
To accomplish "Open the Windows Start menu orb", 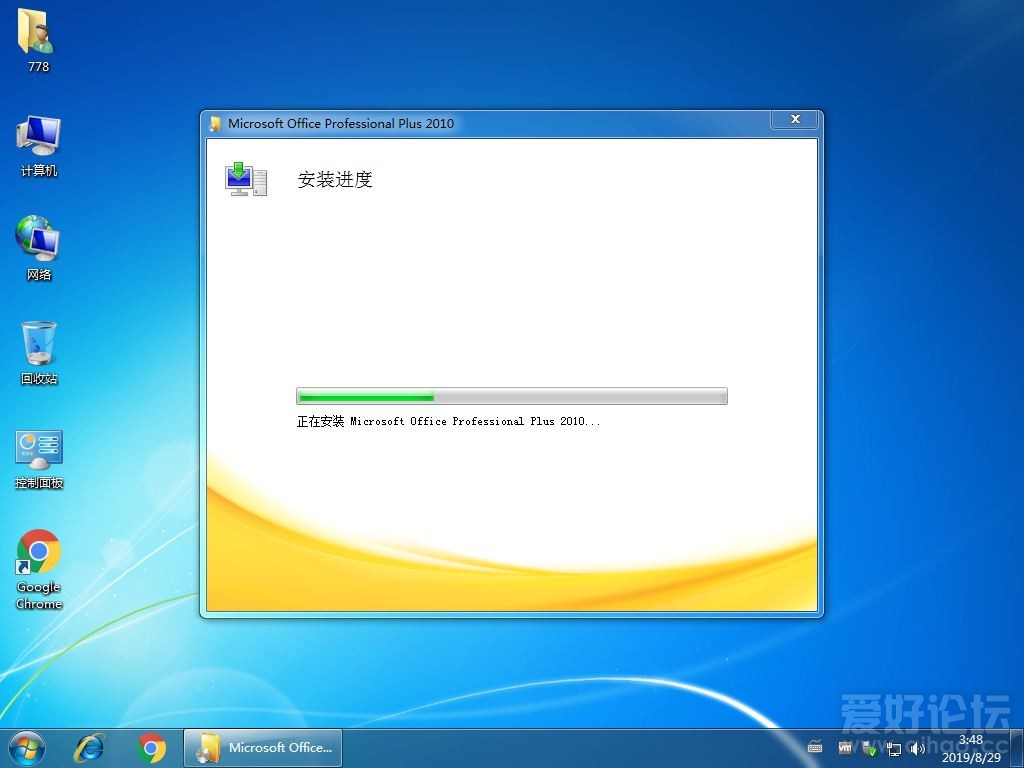I will [27, 748].
